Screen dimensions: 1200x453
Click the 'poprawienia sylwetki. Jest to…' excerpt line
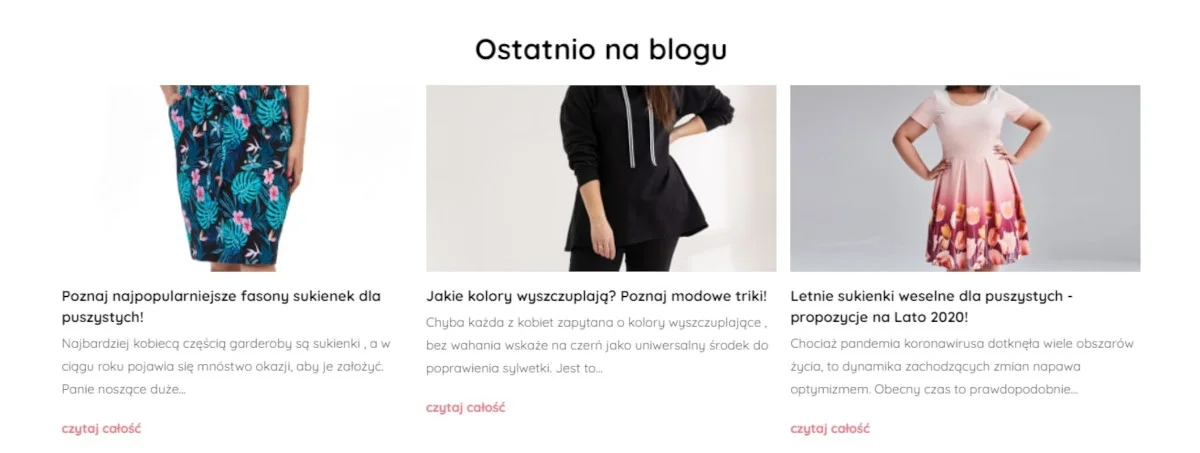point(514,368)
